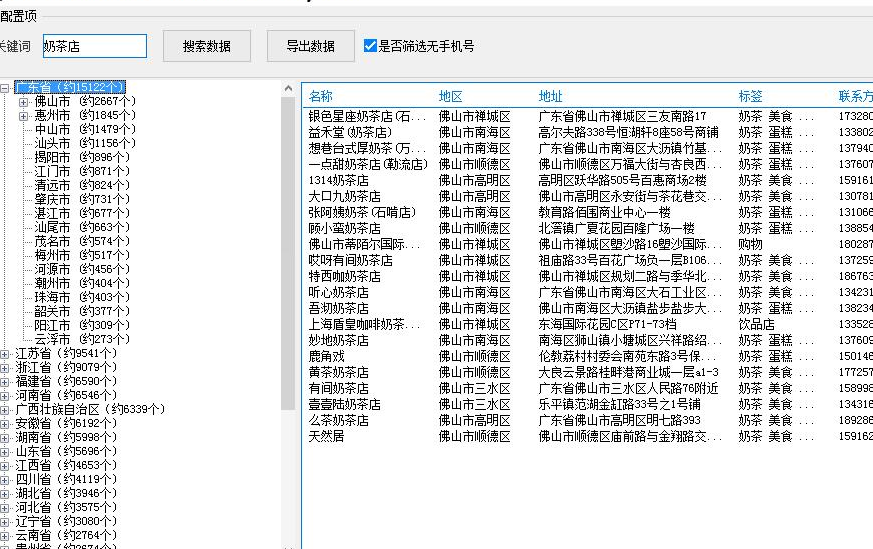Image resolution: width=873 pixels, height=549 pixels.
Task: Expand the 广西壮族自治区 tree node
Action: 4,410
